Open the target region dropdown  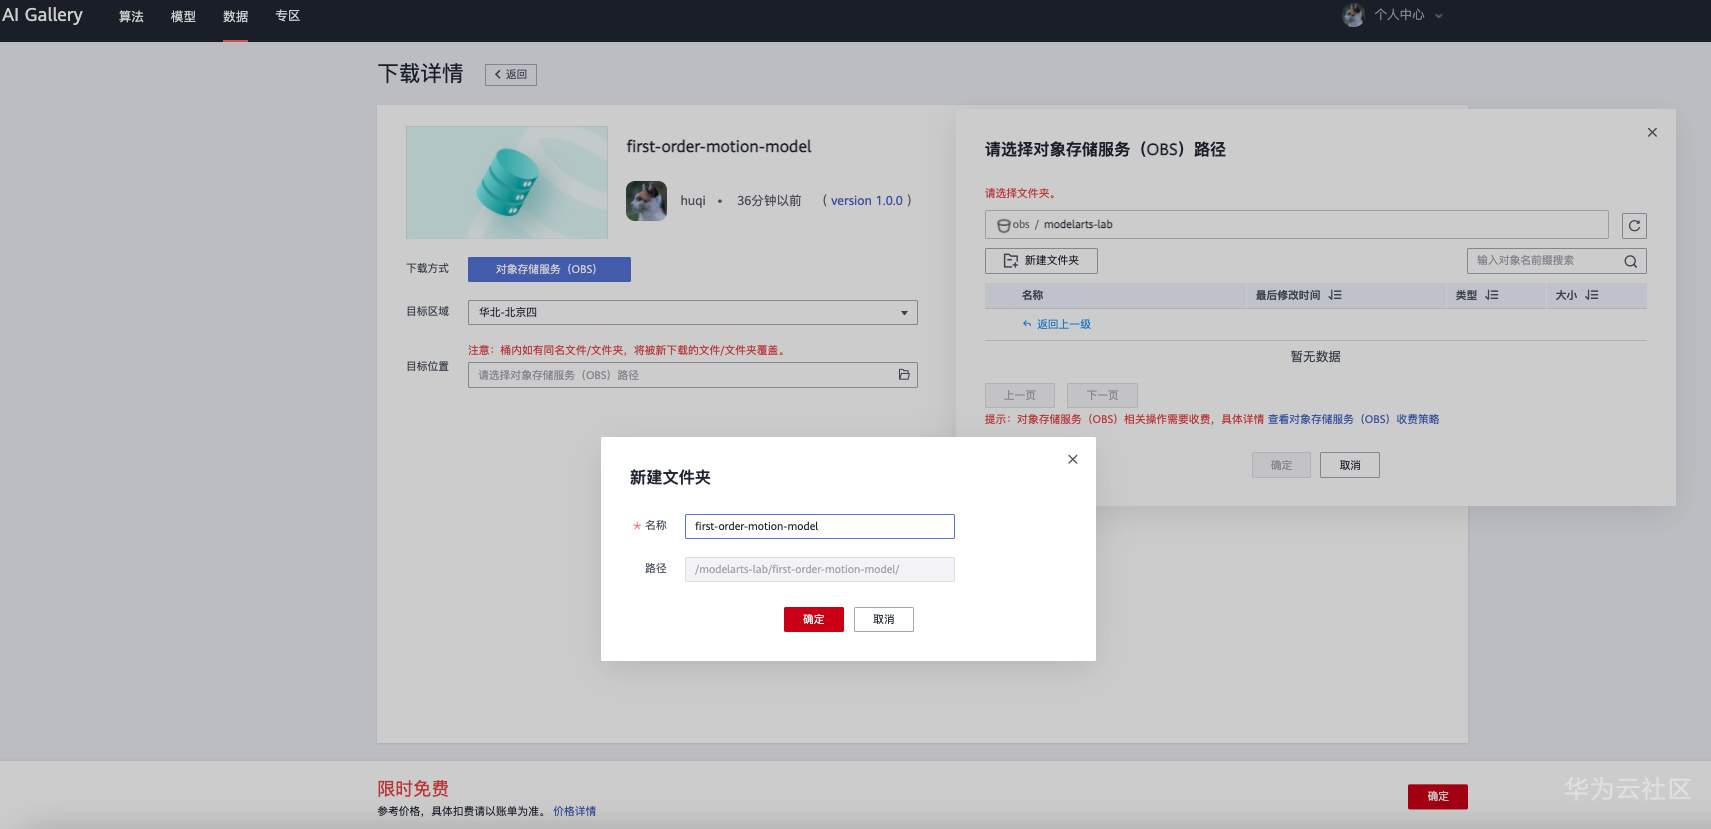pos(692,312)
